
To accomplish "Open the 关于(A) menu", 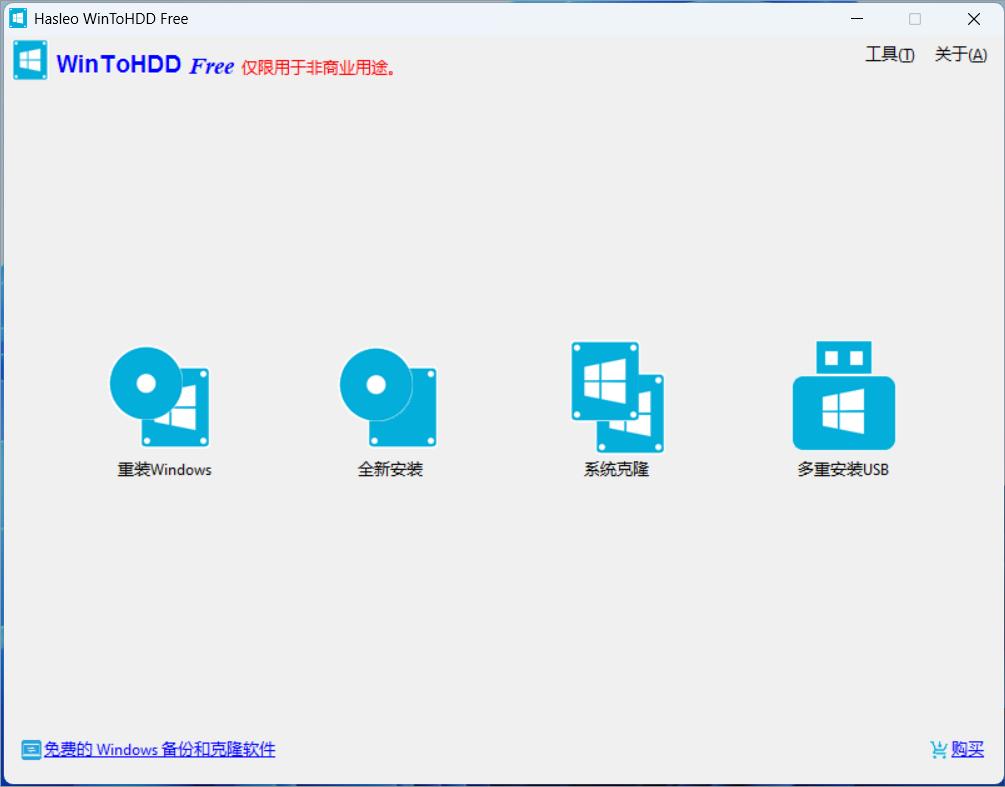I will [x=958, y=55].
